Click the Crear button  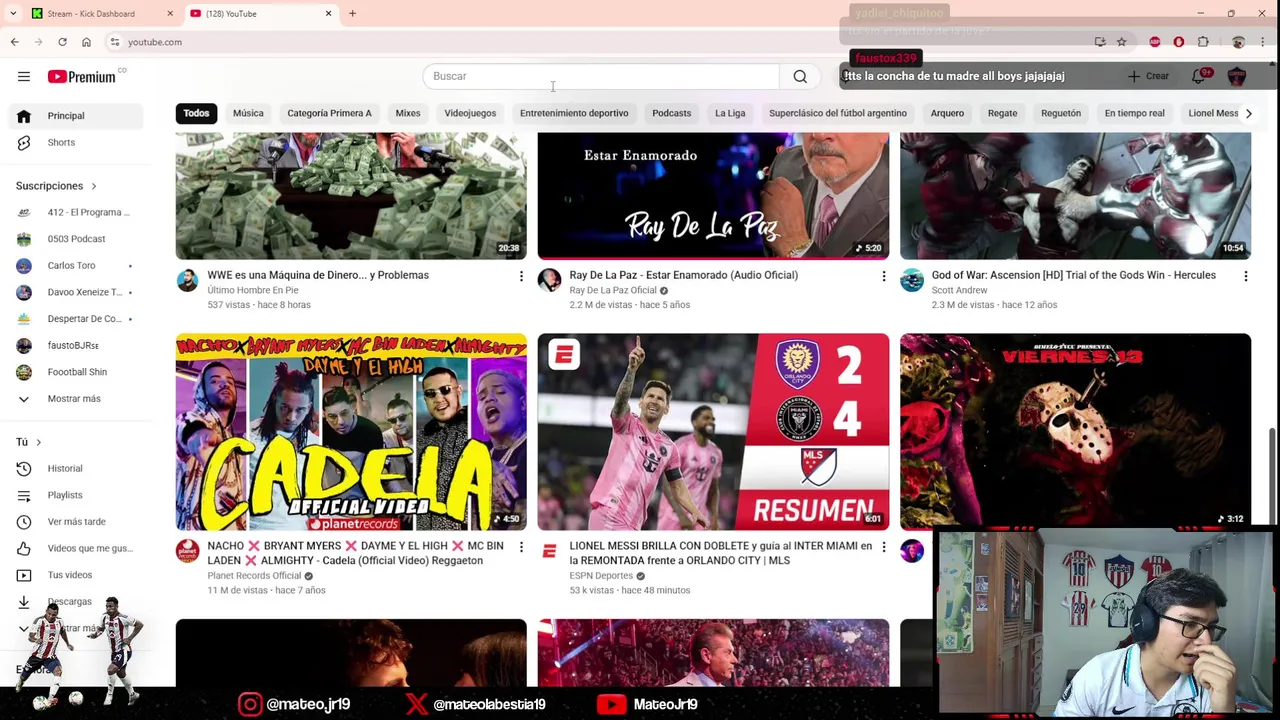tap(1148, 76)
